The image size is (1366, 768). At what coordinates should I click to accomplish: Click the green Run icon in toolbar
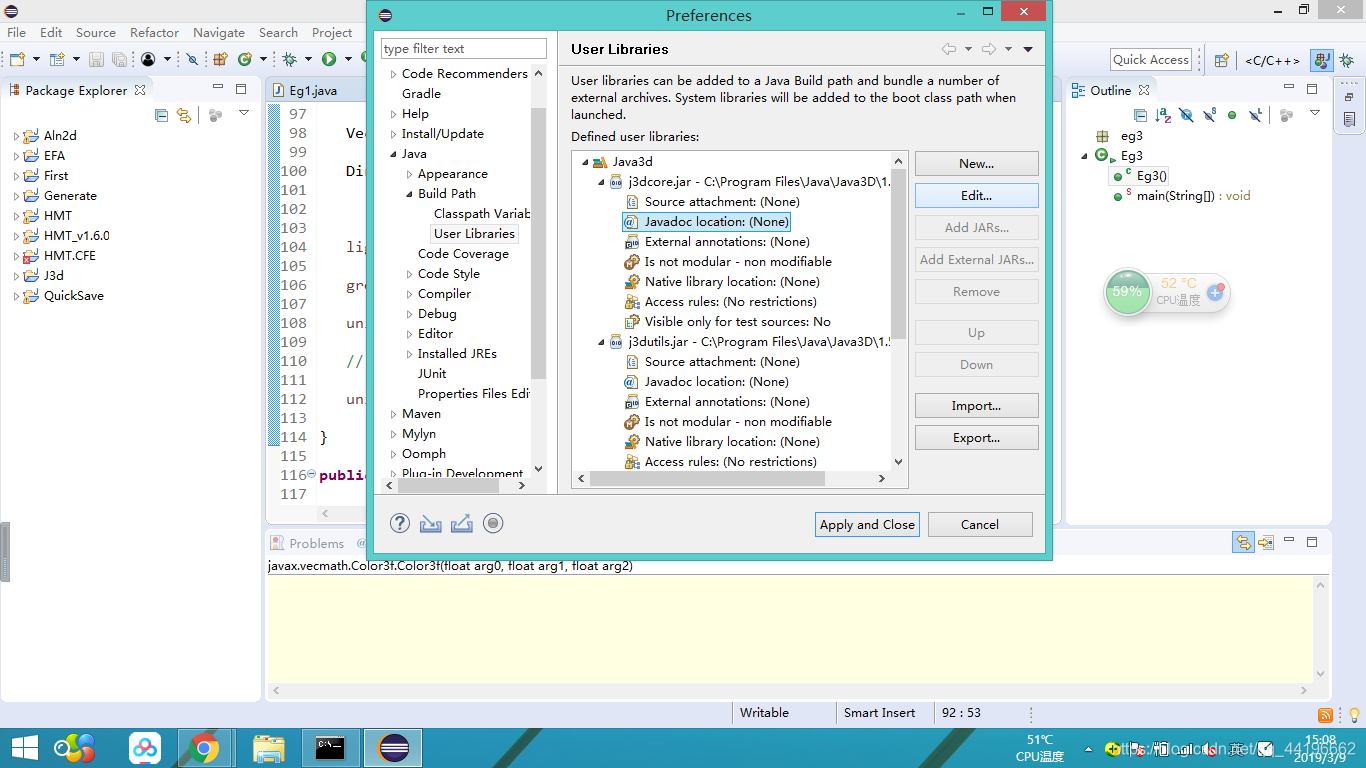click(328, 59)
